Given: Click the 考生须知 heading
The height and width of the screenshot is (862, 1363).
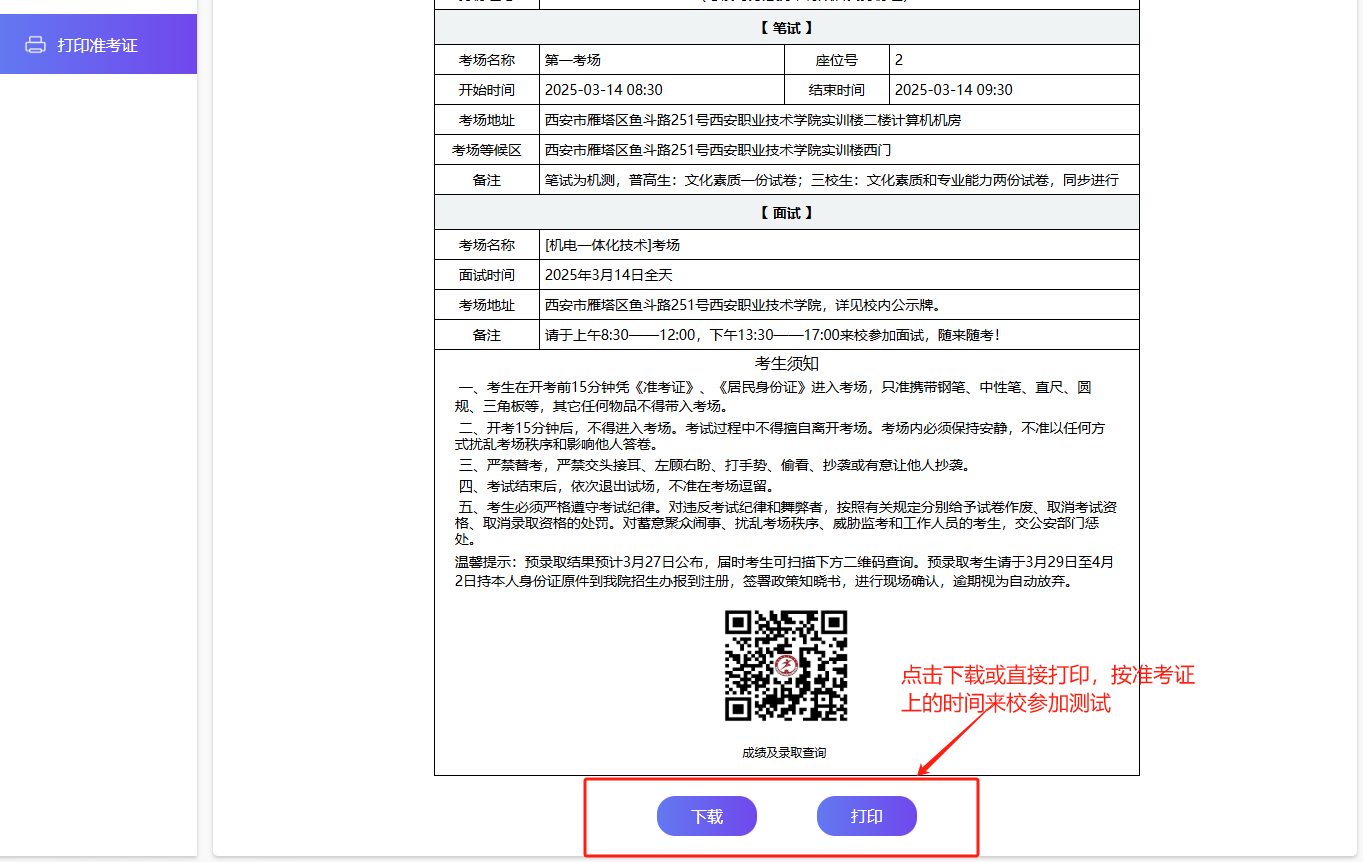Looking at the screenshot, I should (786, 363).
